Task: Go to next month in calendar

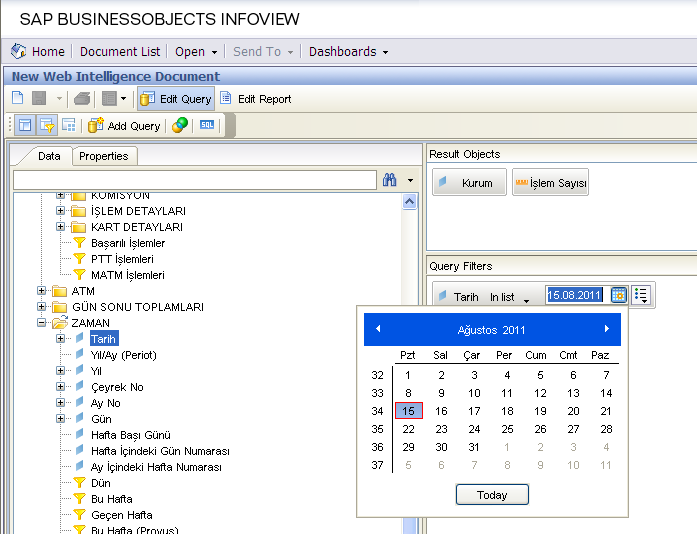Action: tap(607, 329)
